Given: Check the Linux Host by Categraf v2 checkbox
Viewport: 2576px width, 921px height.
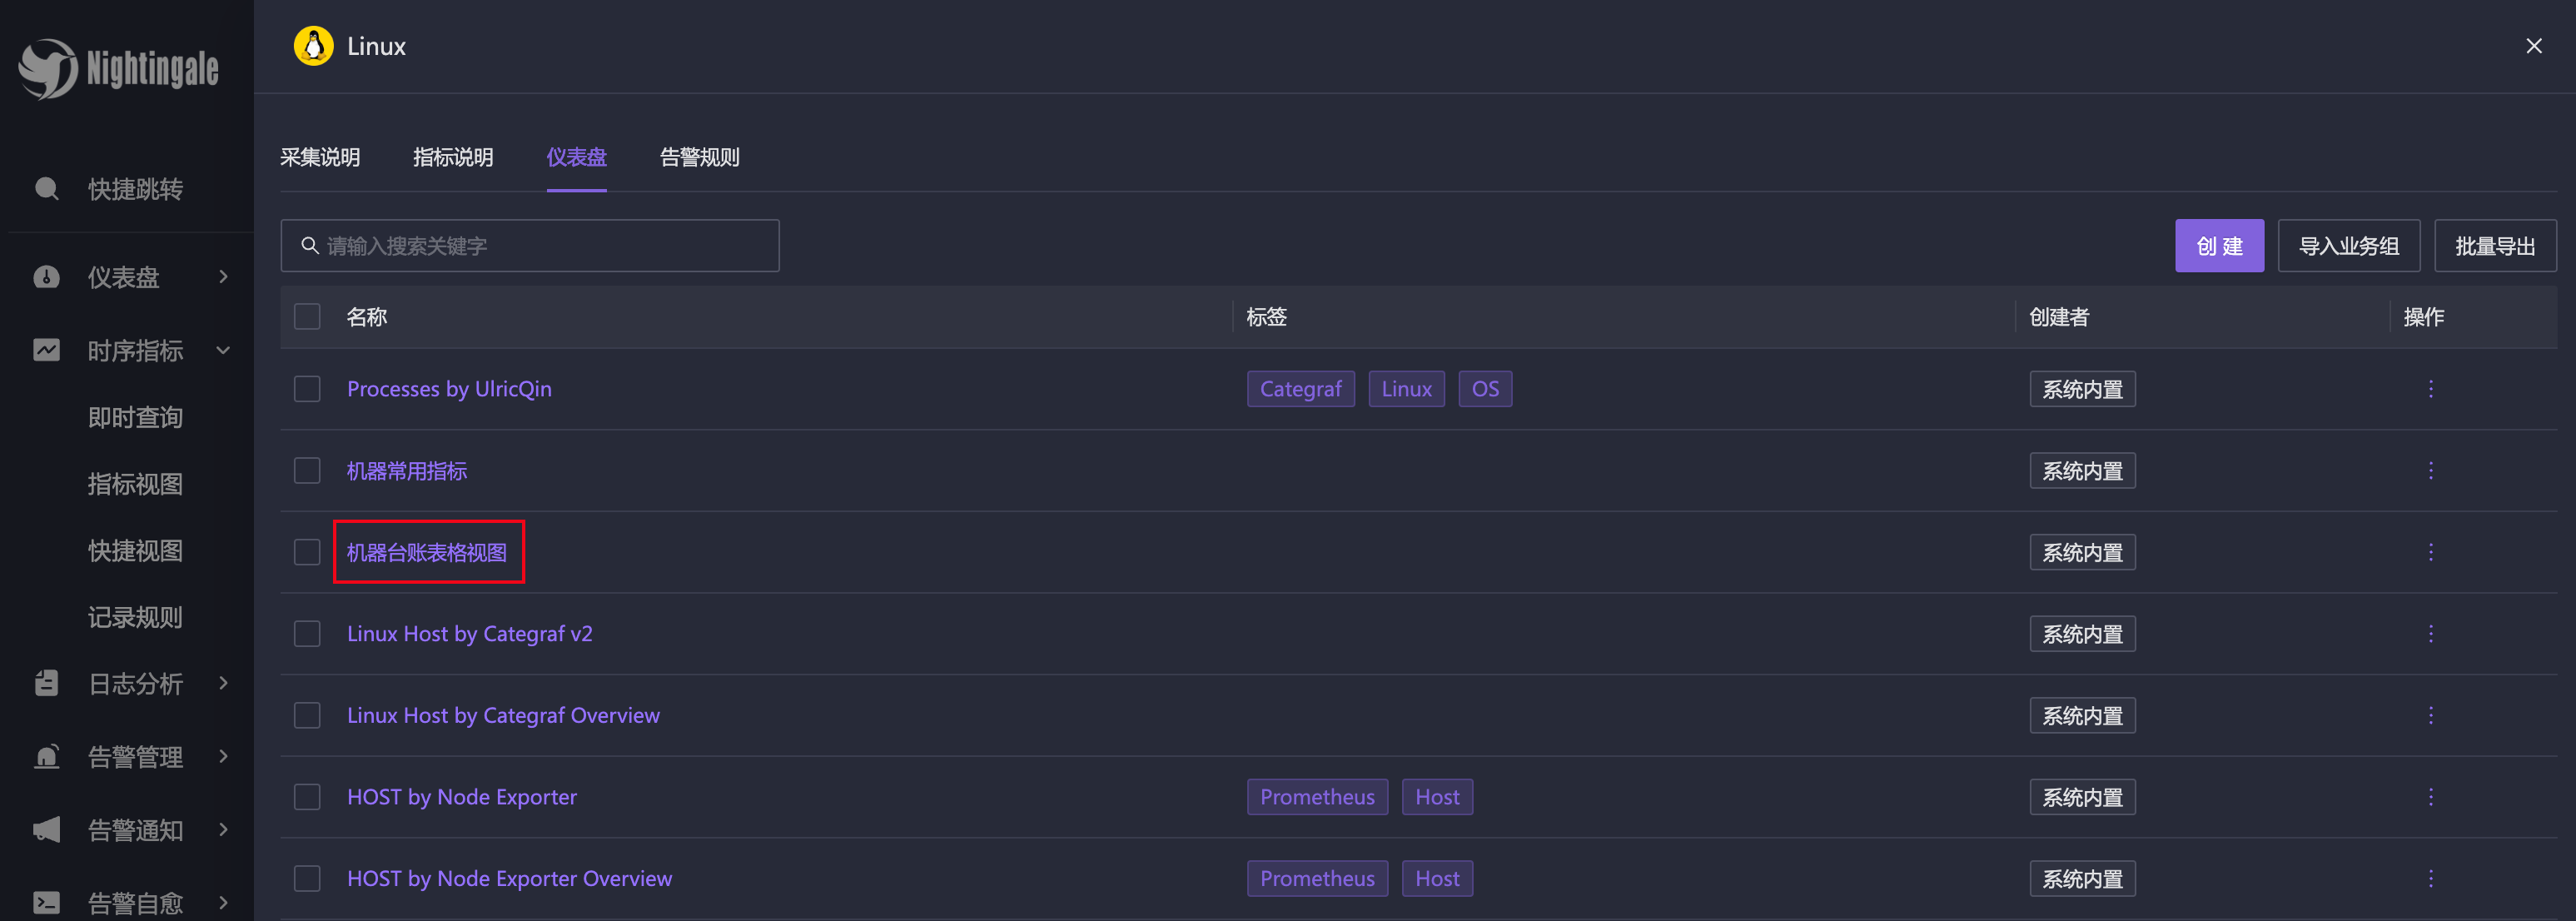Looking at the screenshot, I should 307,634.
